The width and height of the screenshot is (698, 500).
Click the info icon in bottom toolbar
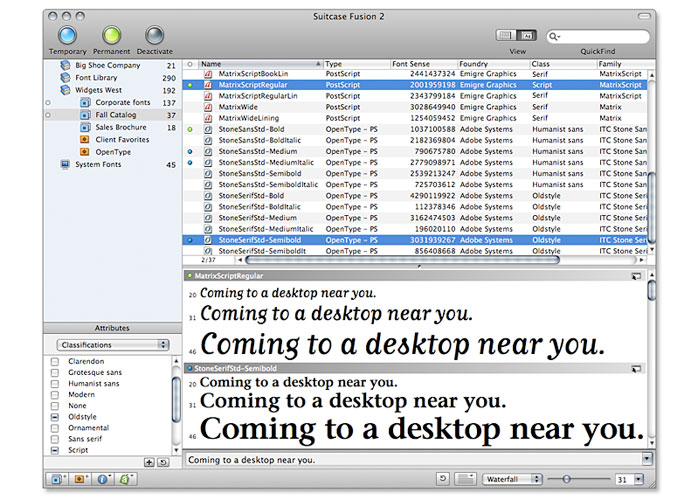103,480
